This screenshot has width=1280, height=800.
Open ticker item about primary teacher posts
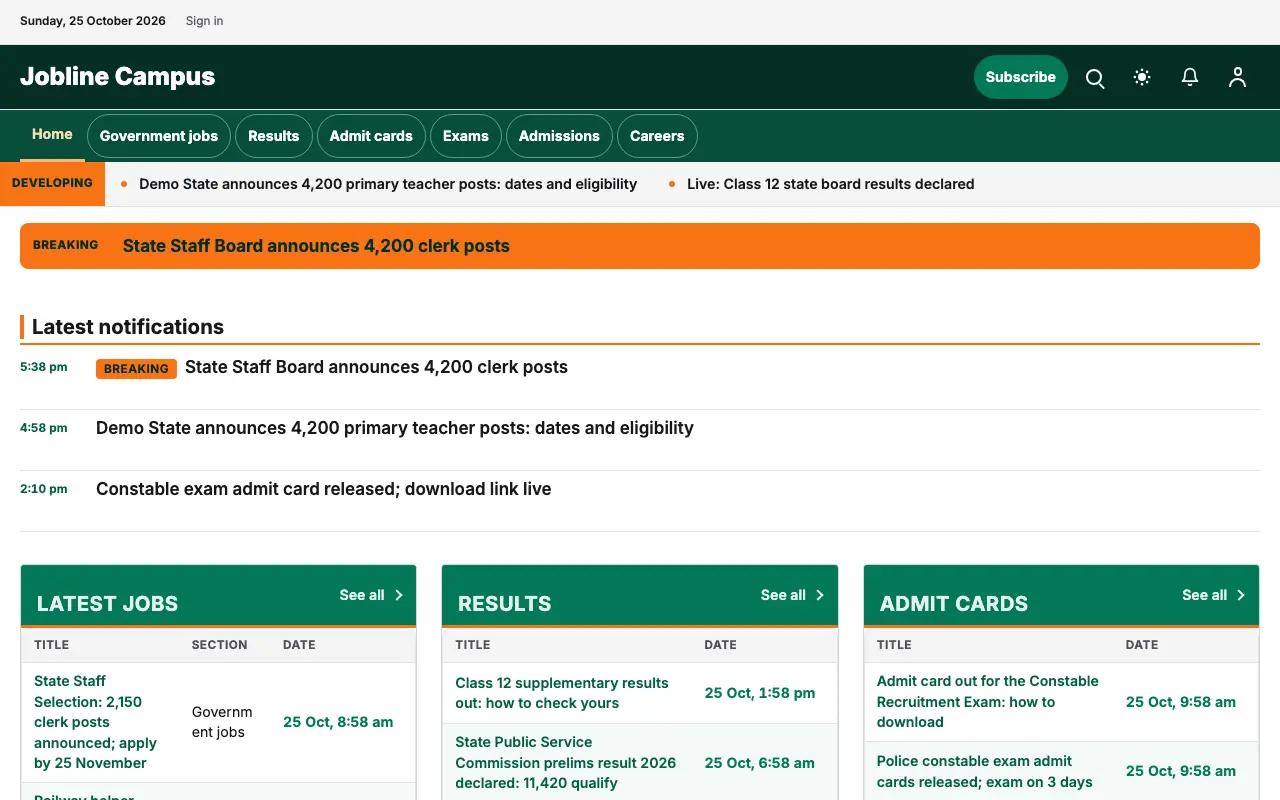388,184
